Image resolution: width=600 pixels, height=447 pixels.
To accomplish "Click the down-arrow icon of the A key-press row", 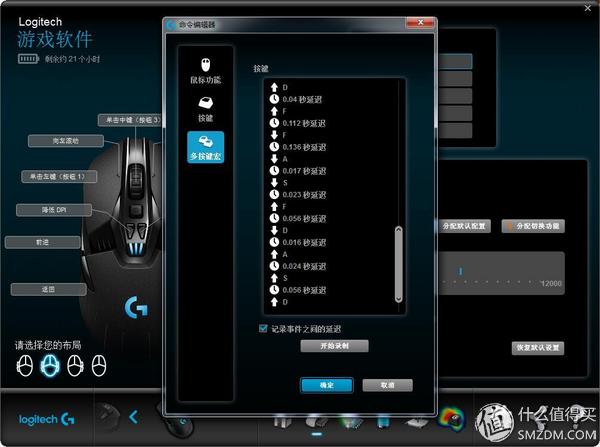I will point(274,158).
